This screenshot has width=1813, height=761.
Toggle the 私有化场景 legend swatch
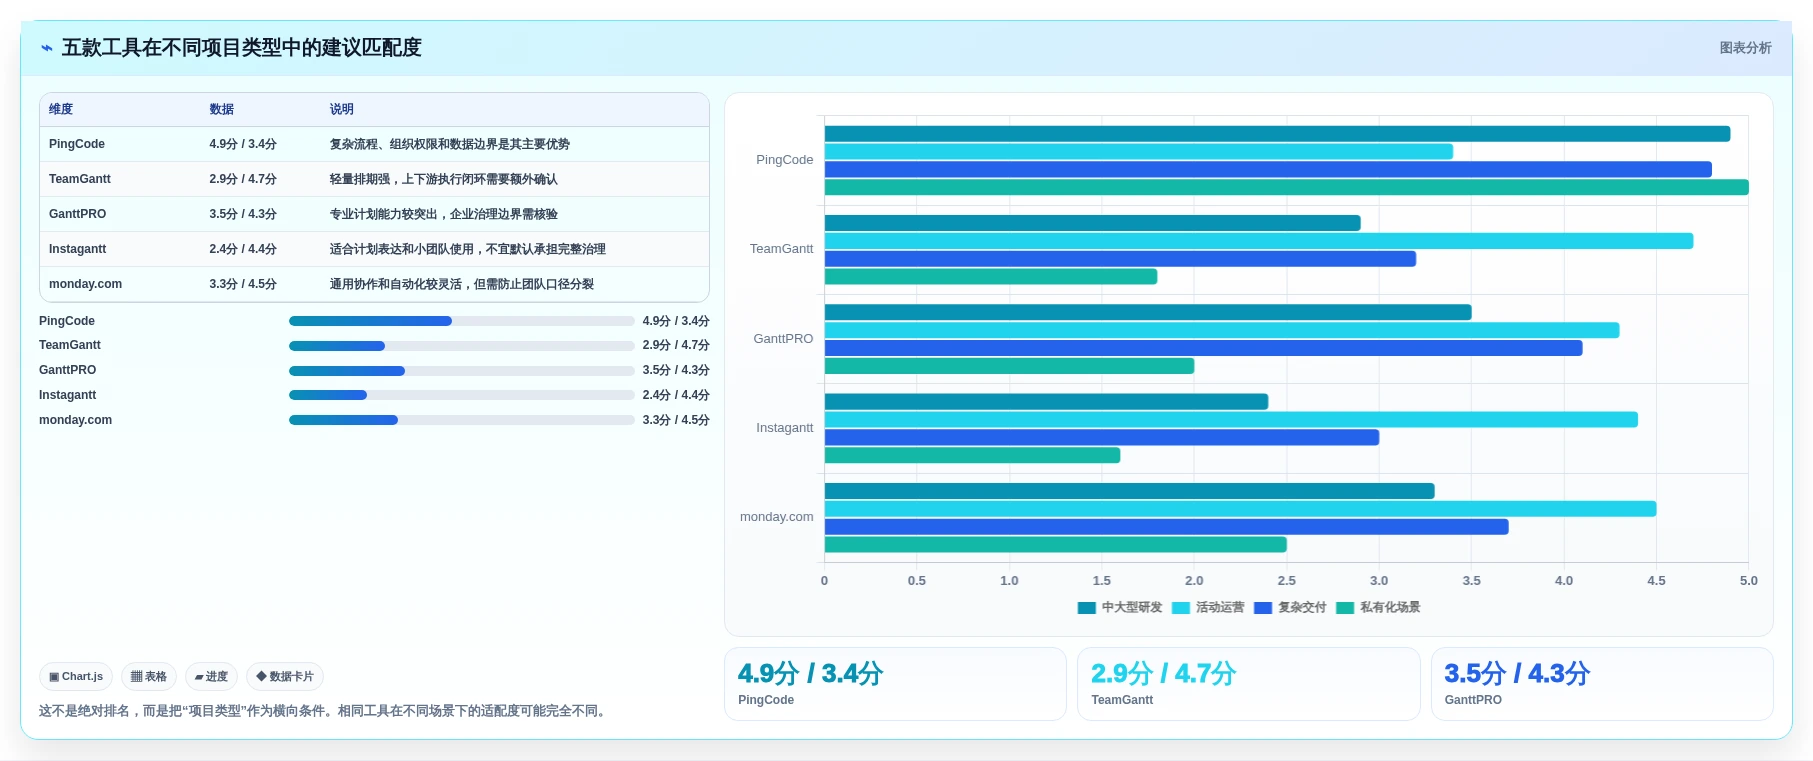pyautogui.click(x=1345, y=608)
